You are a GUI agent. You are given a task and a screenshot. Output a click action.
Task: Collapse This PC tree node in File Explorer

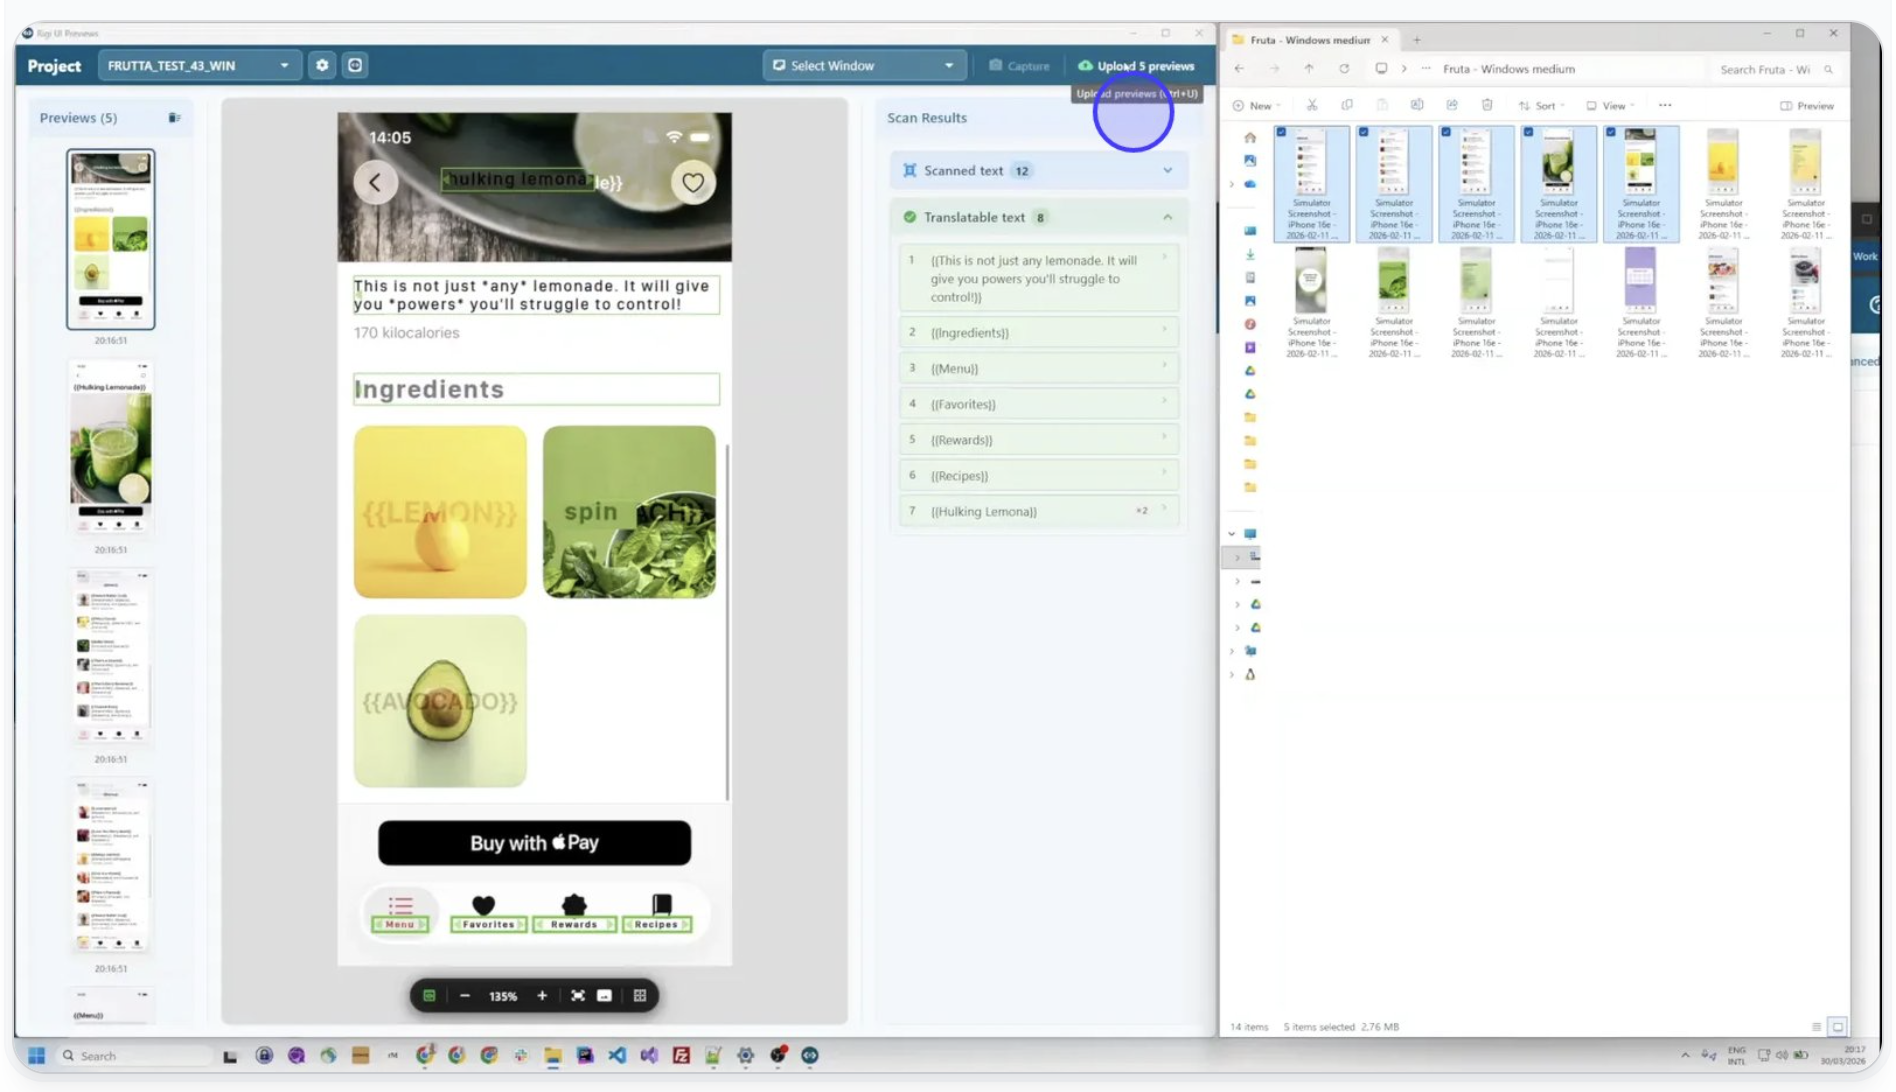(1232, 534)
